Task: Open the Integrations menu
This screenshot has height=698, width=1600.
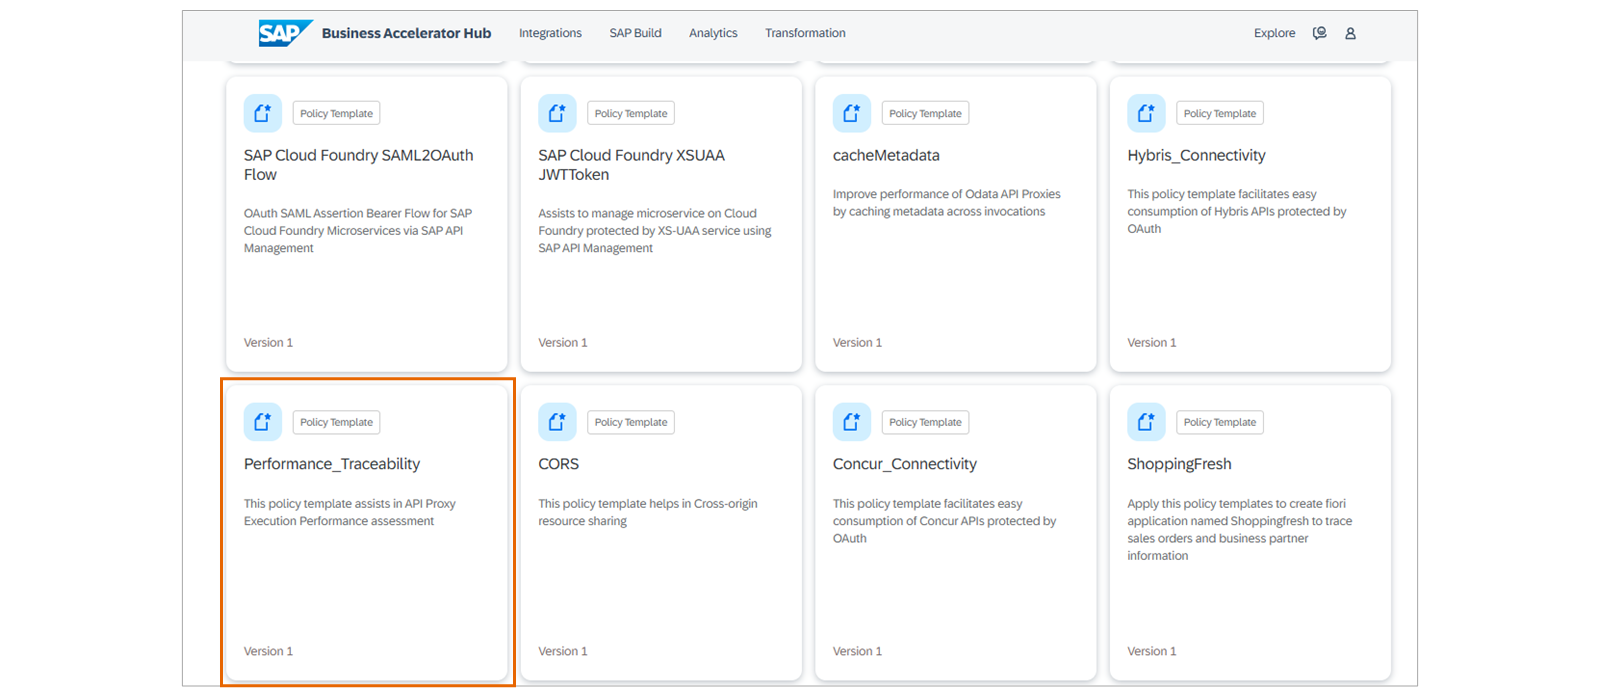Action: click(x=550, y=33)
